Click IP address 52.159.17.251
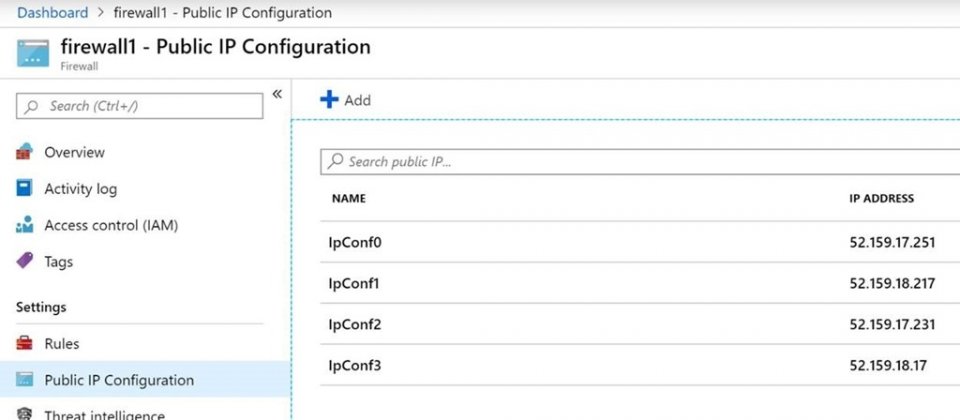This screenshot has height=420, width=960. tap(892, 242)
